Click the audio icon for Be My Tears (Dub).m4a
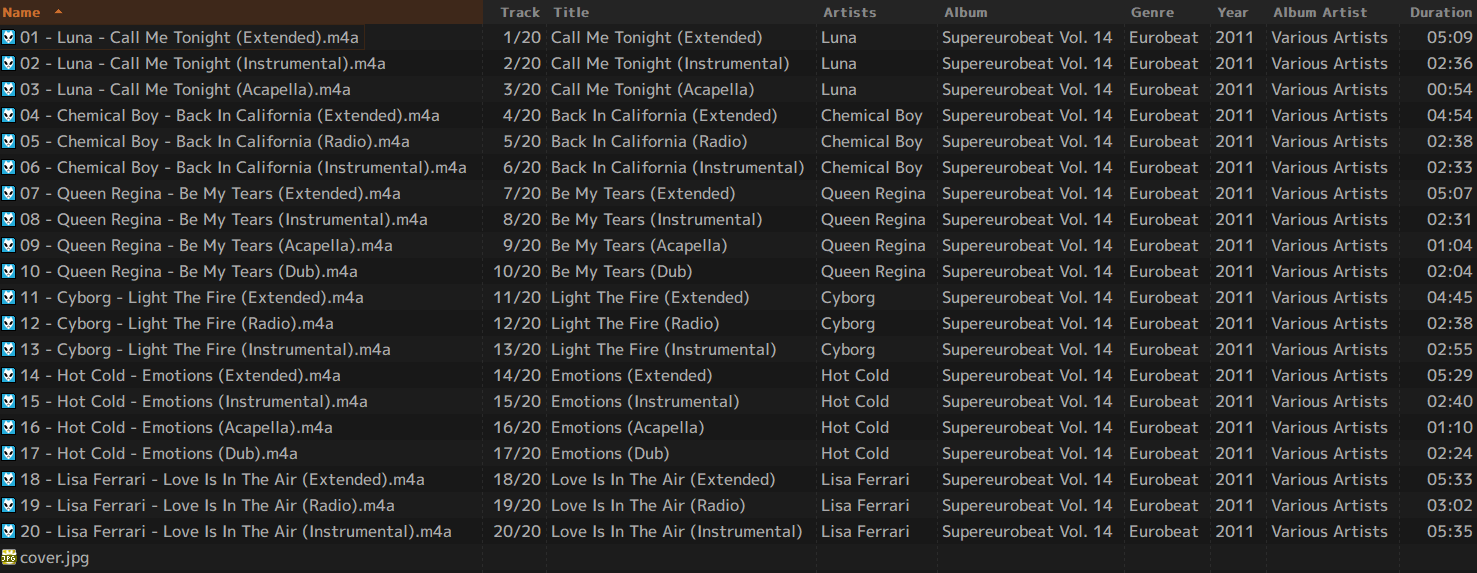The image size is (1477, 573). click(x=9, y=272)
